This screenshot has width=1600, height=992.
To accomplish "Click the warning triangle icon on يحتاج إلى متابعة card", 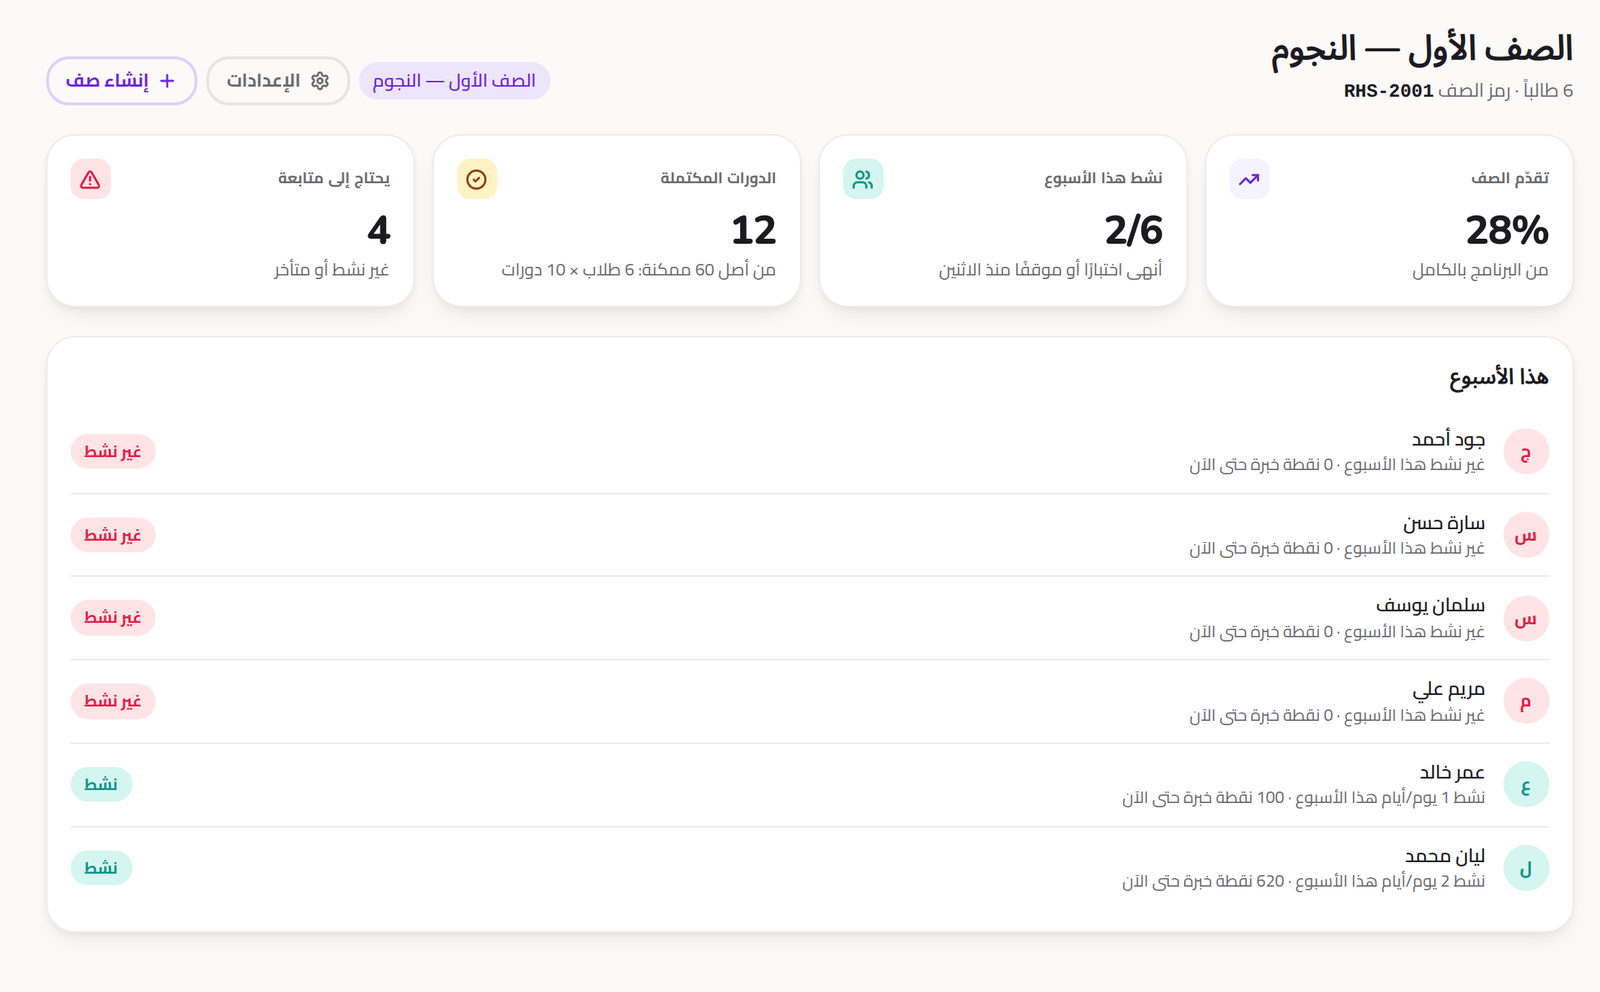I will [x=91, y=180].
